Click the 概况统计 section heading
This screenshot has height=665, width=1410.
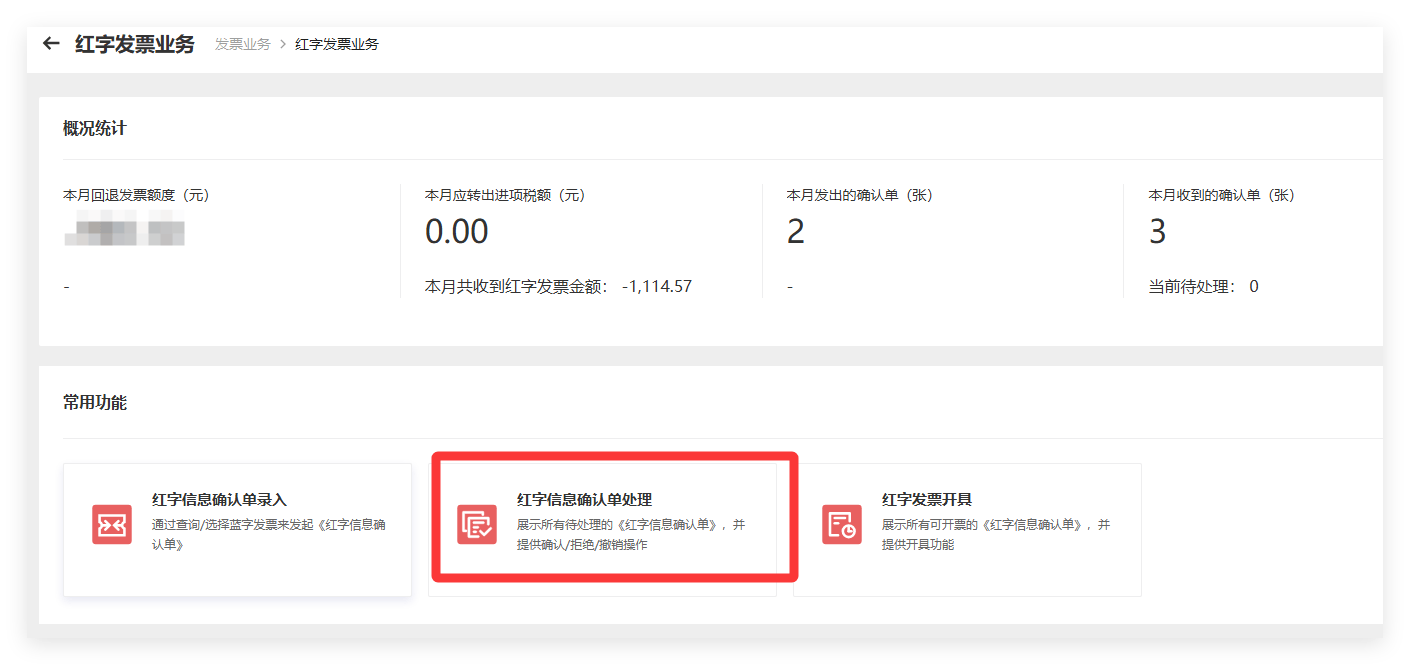click(x=95, y=129)
